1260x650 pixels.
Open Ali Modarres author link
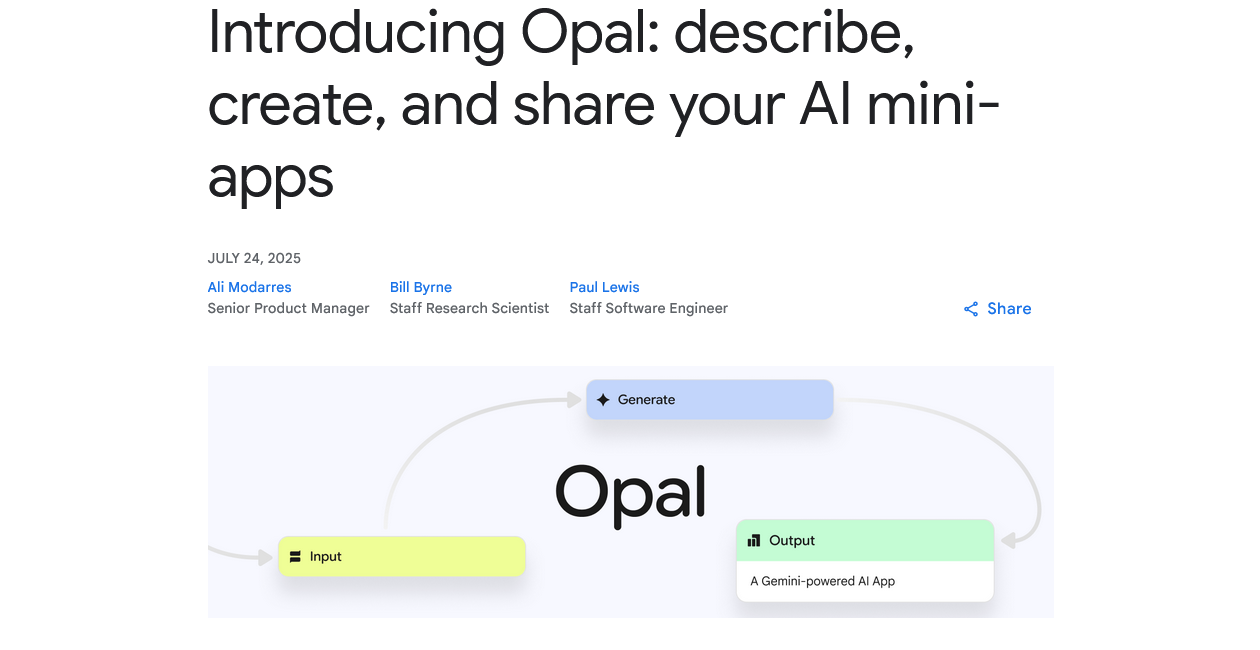[x=249, y=287]
